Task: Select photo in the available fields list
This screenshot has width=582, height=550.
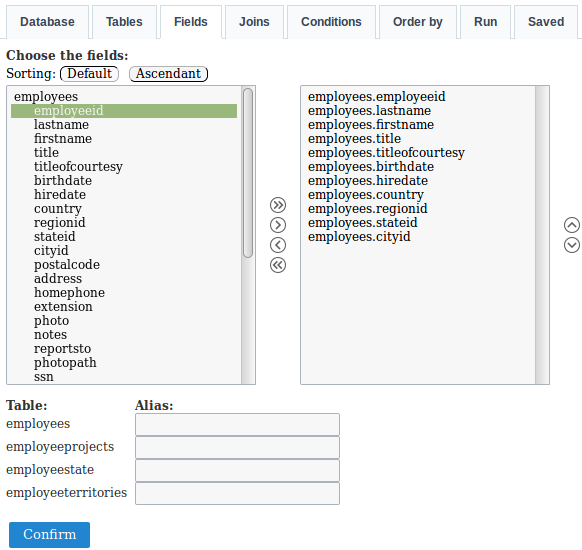Action: [124, 321]
